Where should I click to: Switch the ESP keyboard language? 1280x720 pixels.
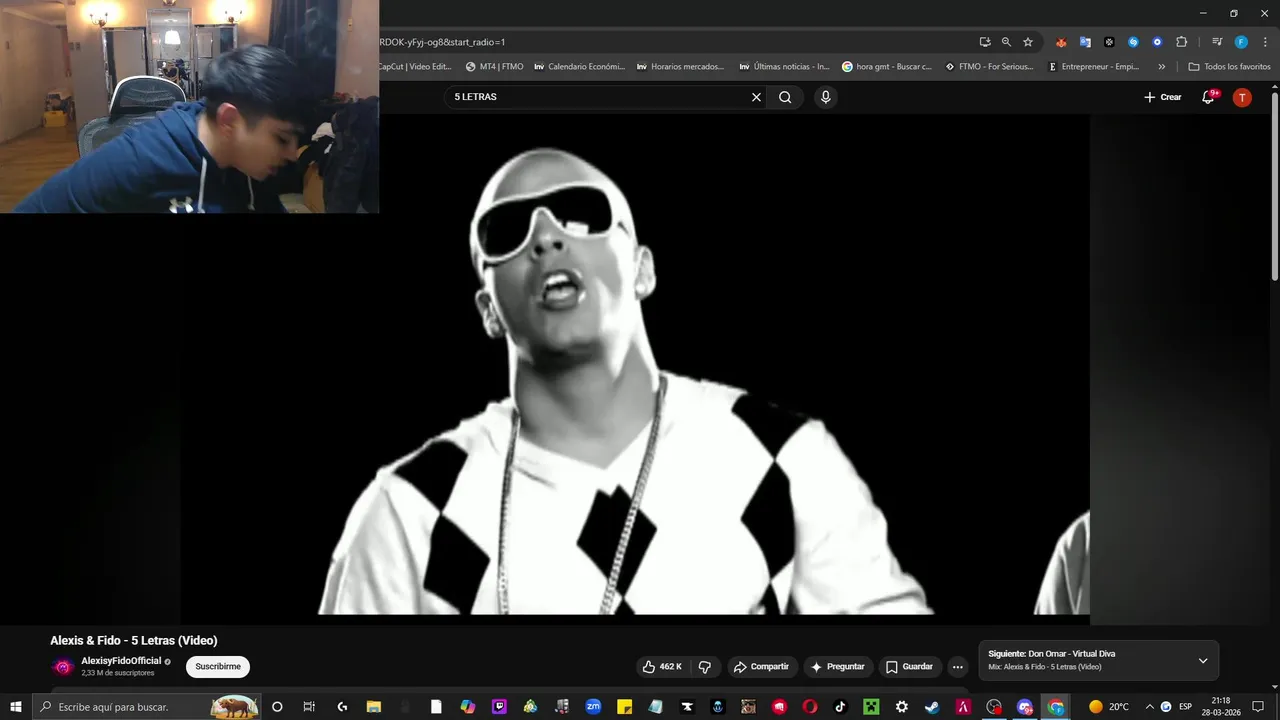[x=1186, y=707]
